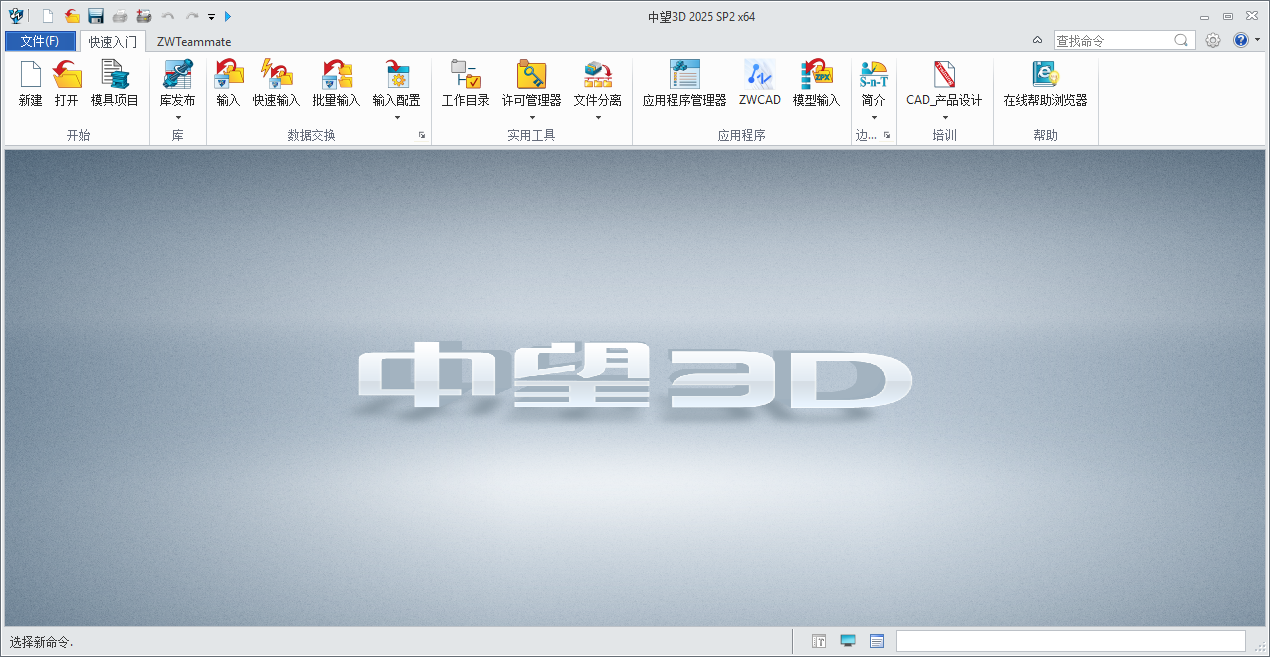The image size is (1270, 657).
Task: Open the 文件(F) file menu
Action: (x=40, y=41)
